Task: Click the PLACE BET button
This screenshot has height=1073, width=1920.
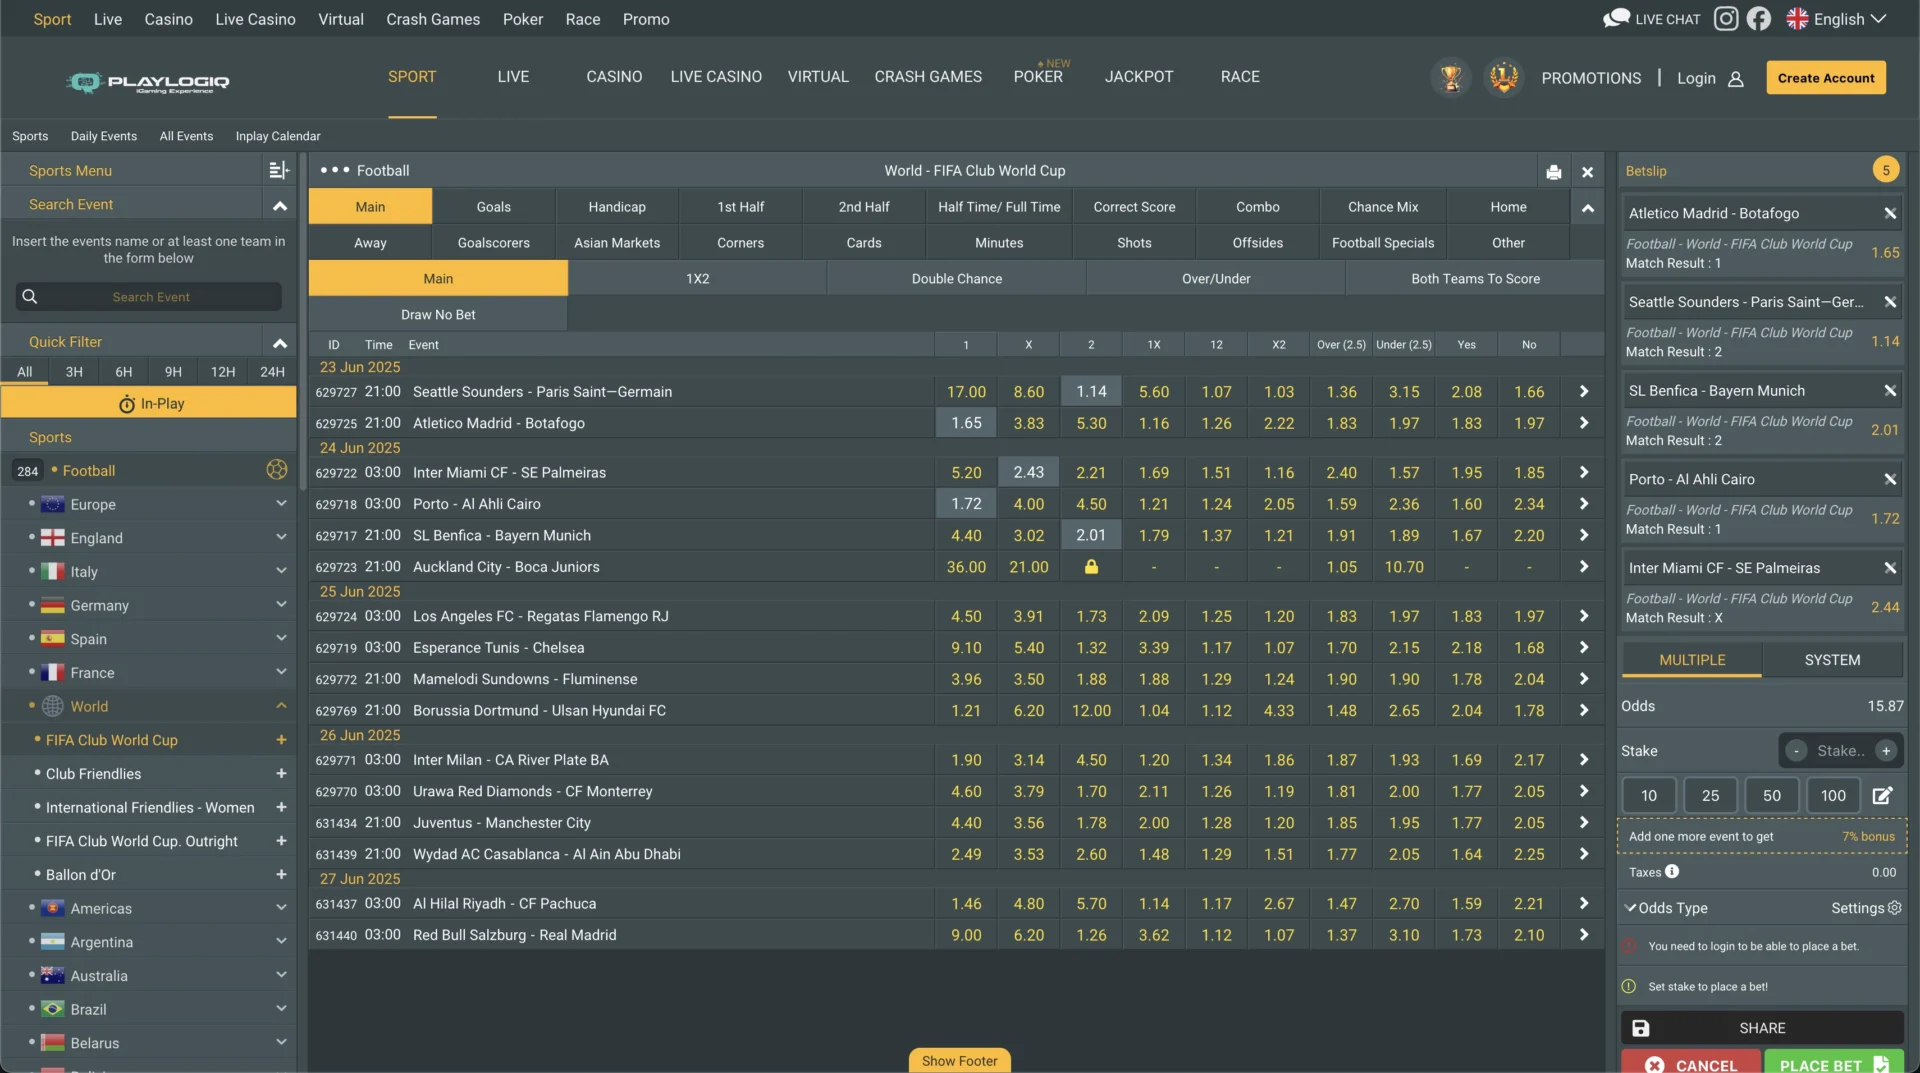Action: pyautogui.click(x=1834, y=1062)
